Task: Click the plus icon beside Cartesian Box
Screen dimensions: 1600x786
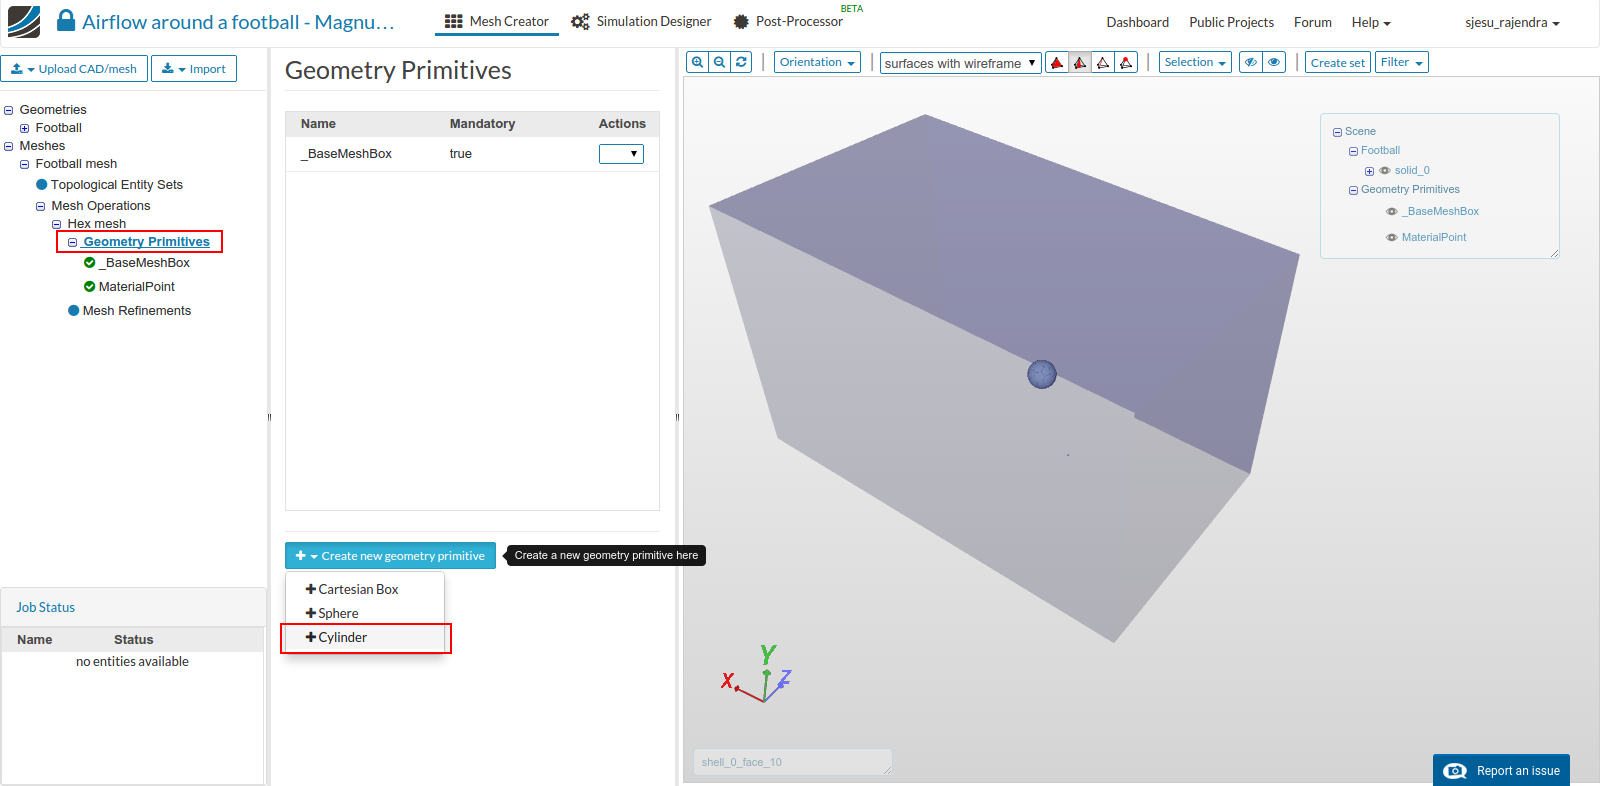Action: click(311, 589)
